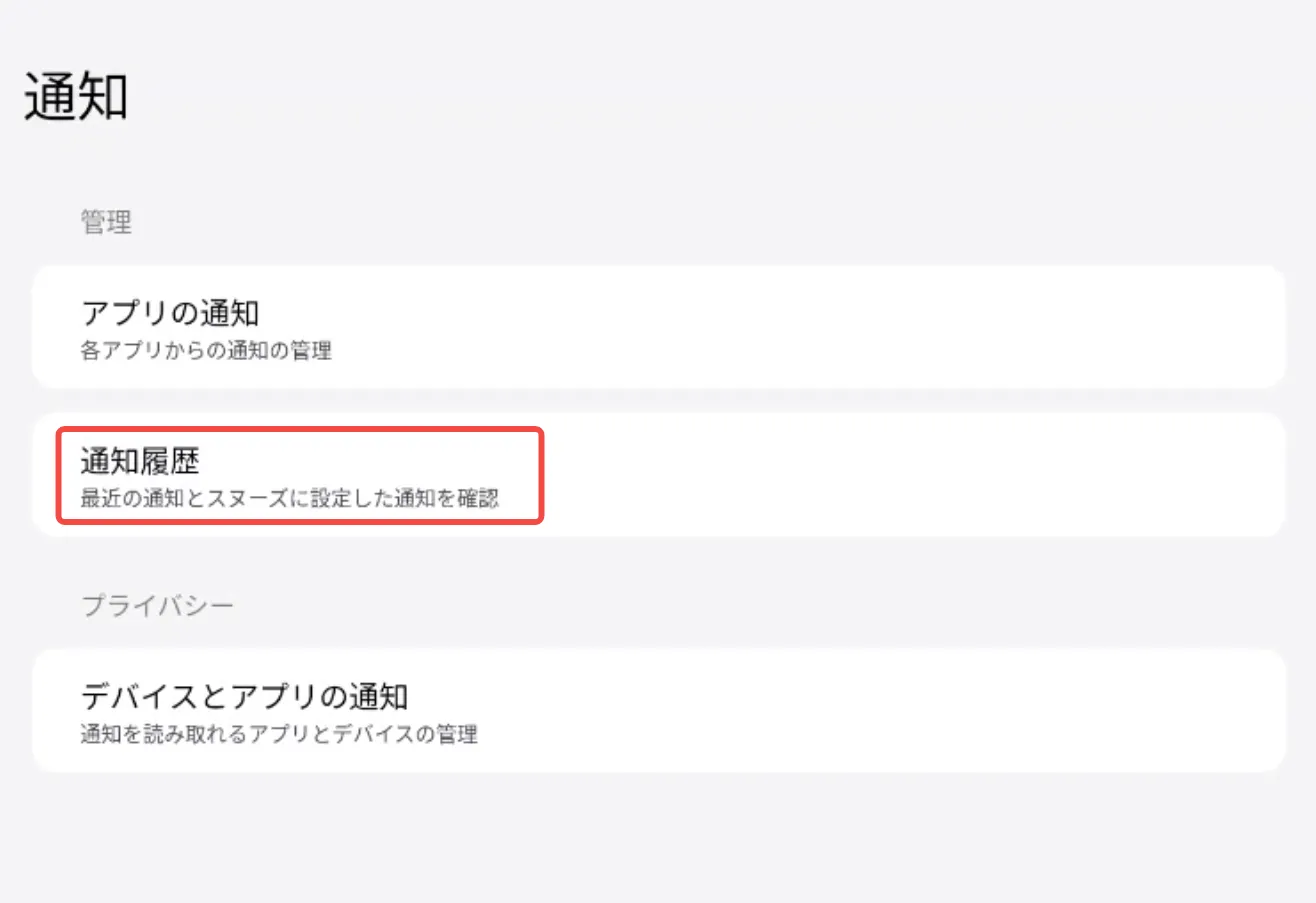
Task: Click the 通知履歴 heading text
Action: tap(140, 461)
